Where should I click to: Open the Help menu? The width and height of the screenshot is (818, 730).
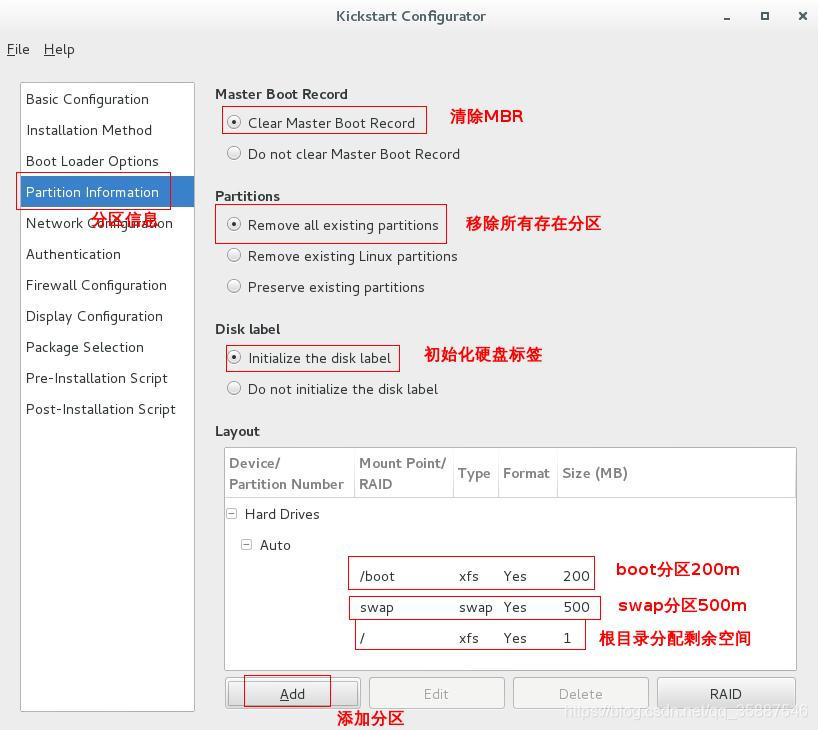pyautogui.click(x=59, y=49)
